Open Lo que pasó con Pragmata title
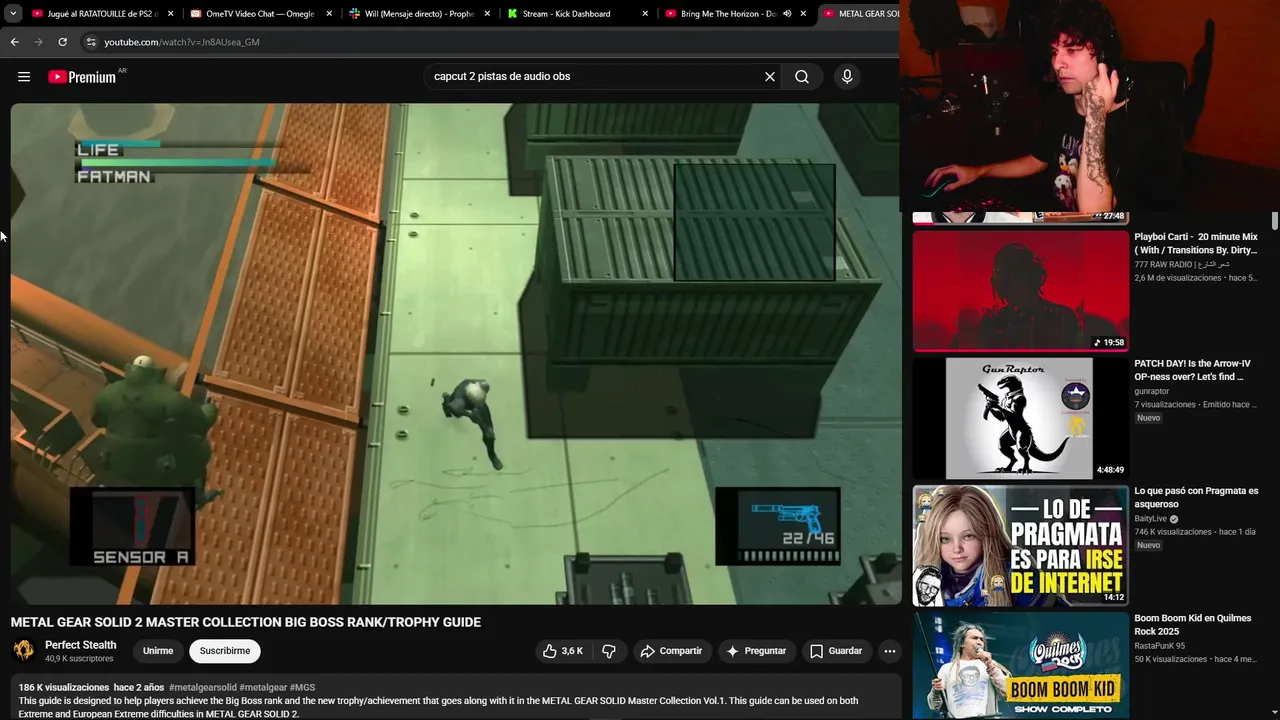Screen dimensions: 1280x720 1196,498
